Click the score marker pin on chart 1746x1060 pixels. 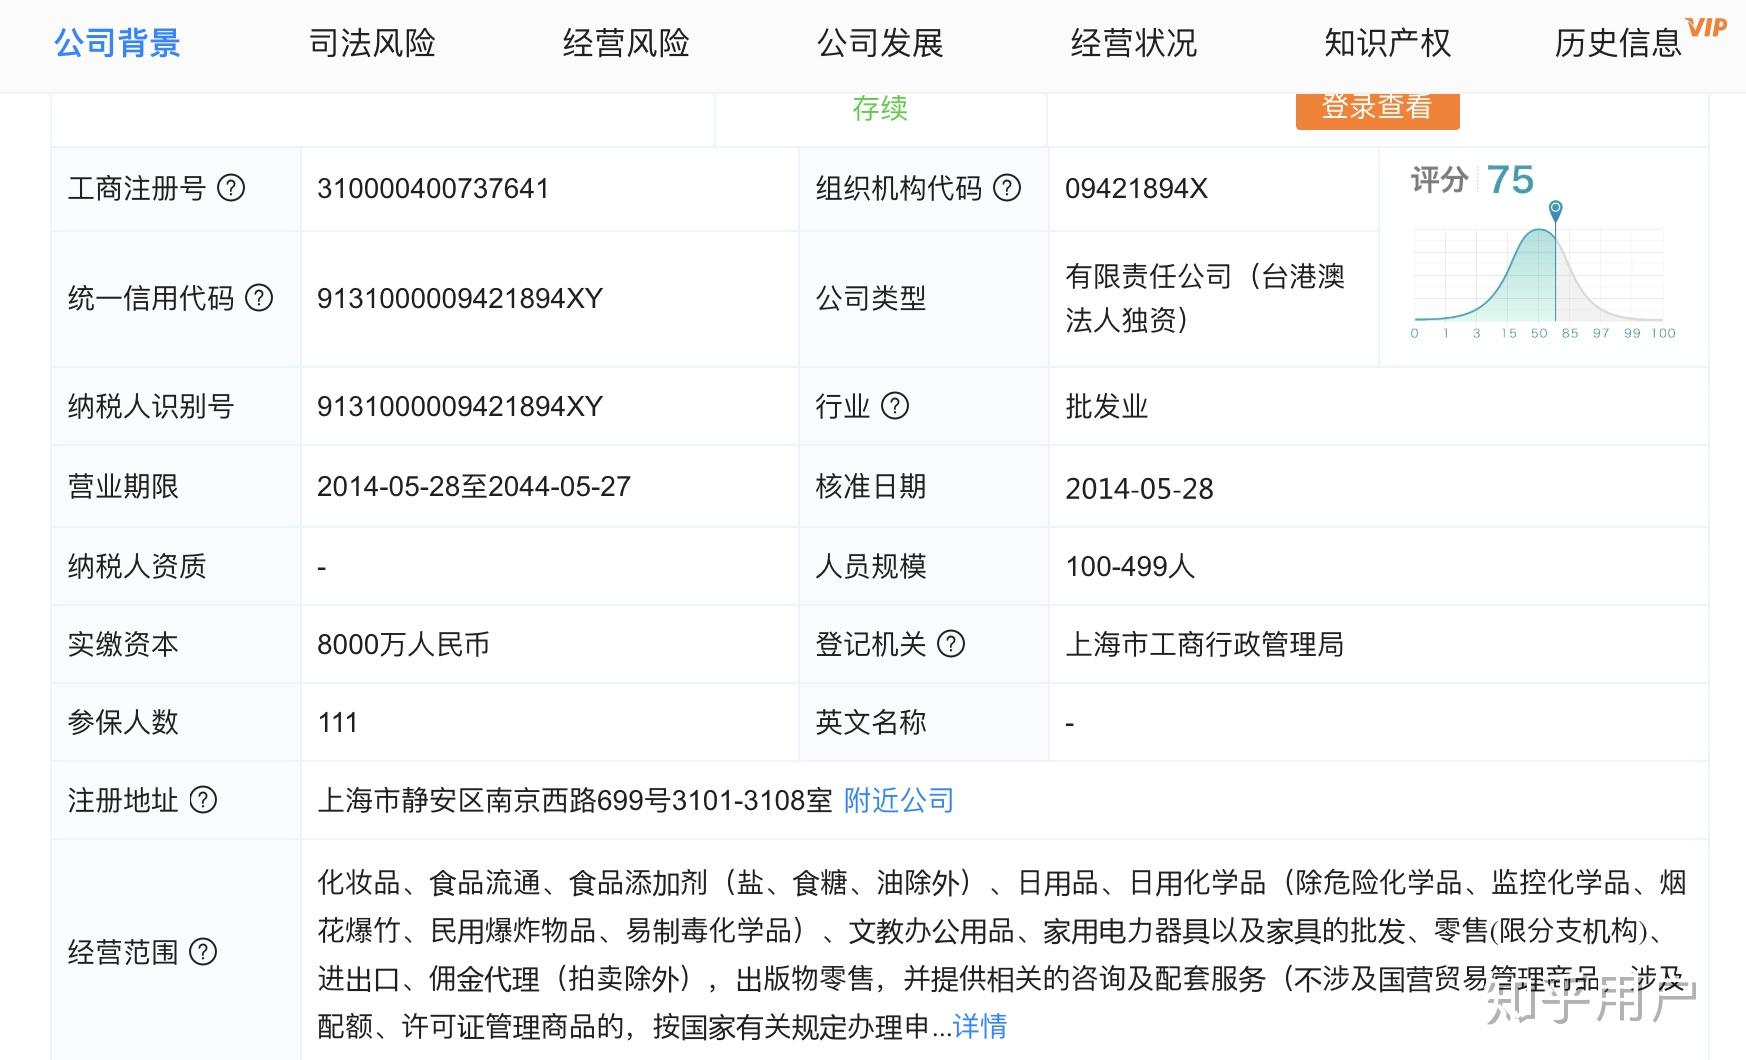[1555, 210]
